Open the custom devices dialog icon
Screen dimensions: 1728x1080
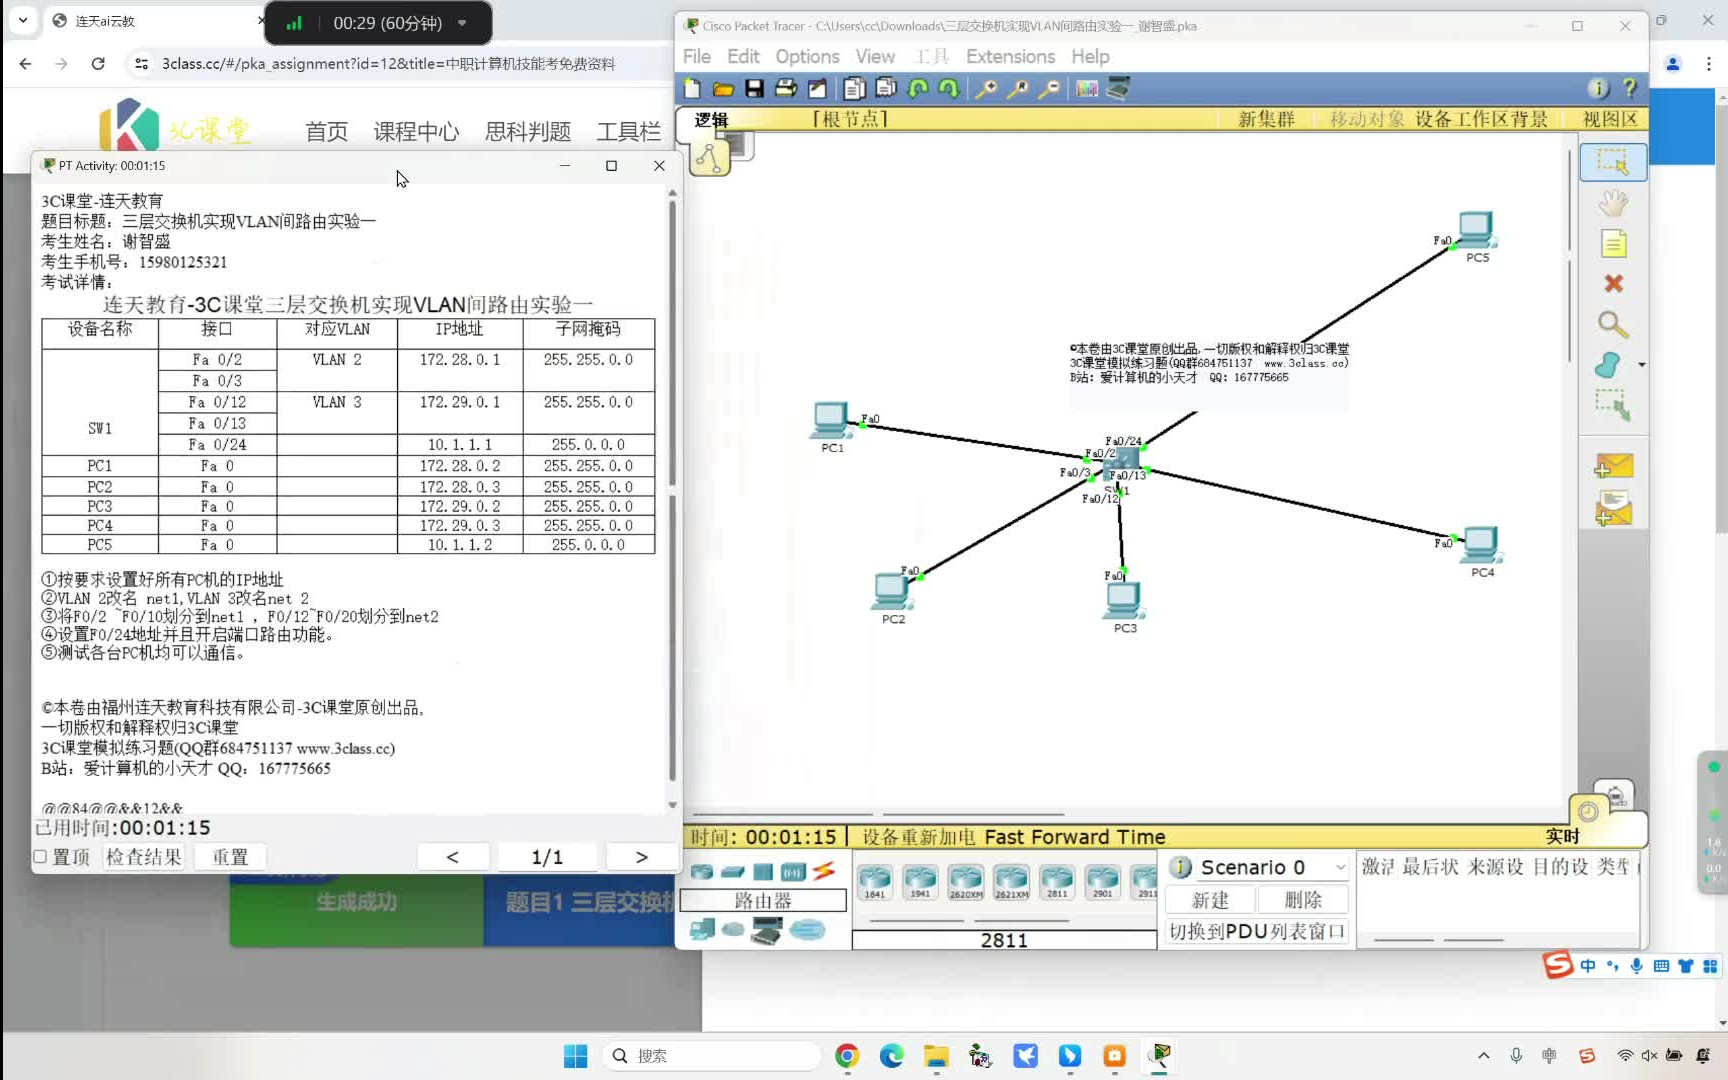[x=1119, y=89]
